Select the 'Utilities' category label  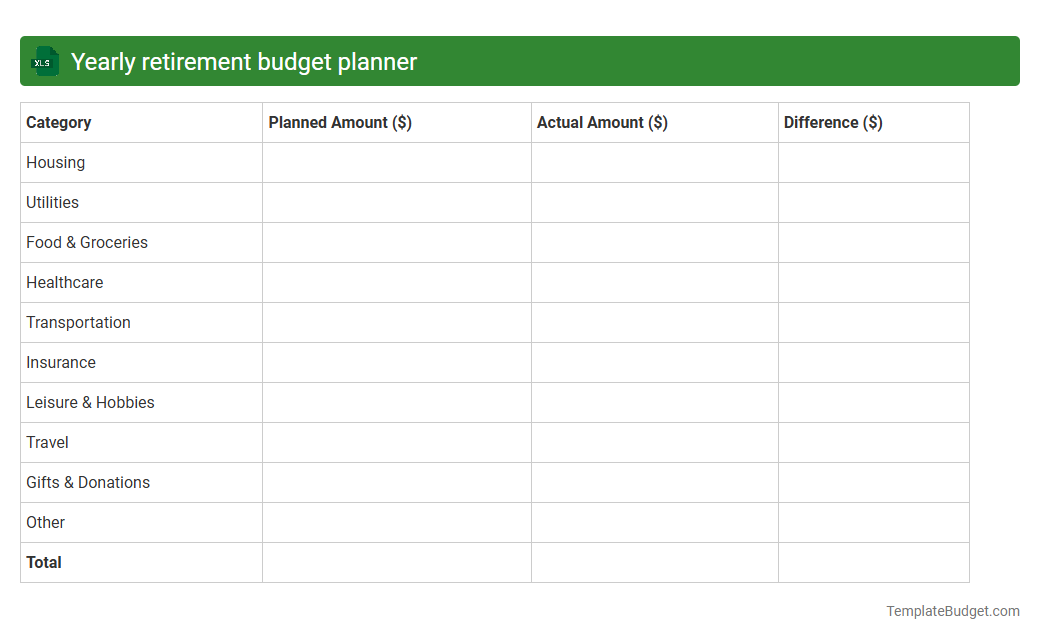(52, 202)
